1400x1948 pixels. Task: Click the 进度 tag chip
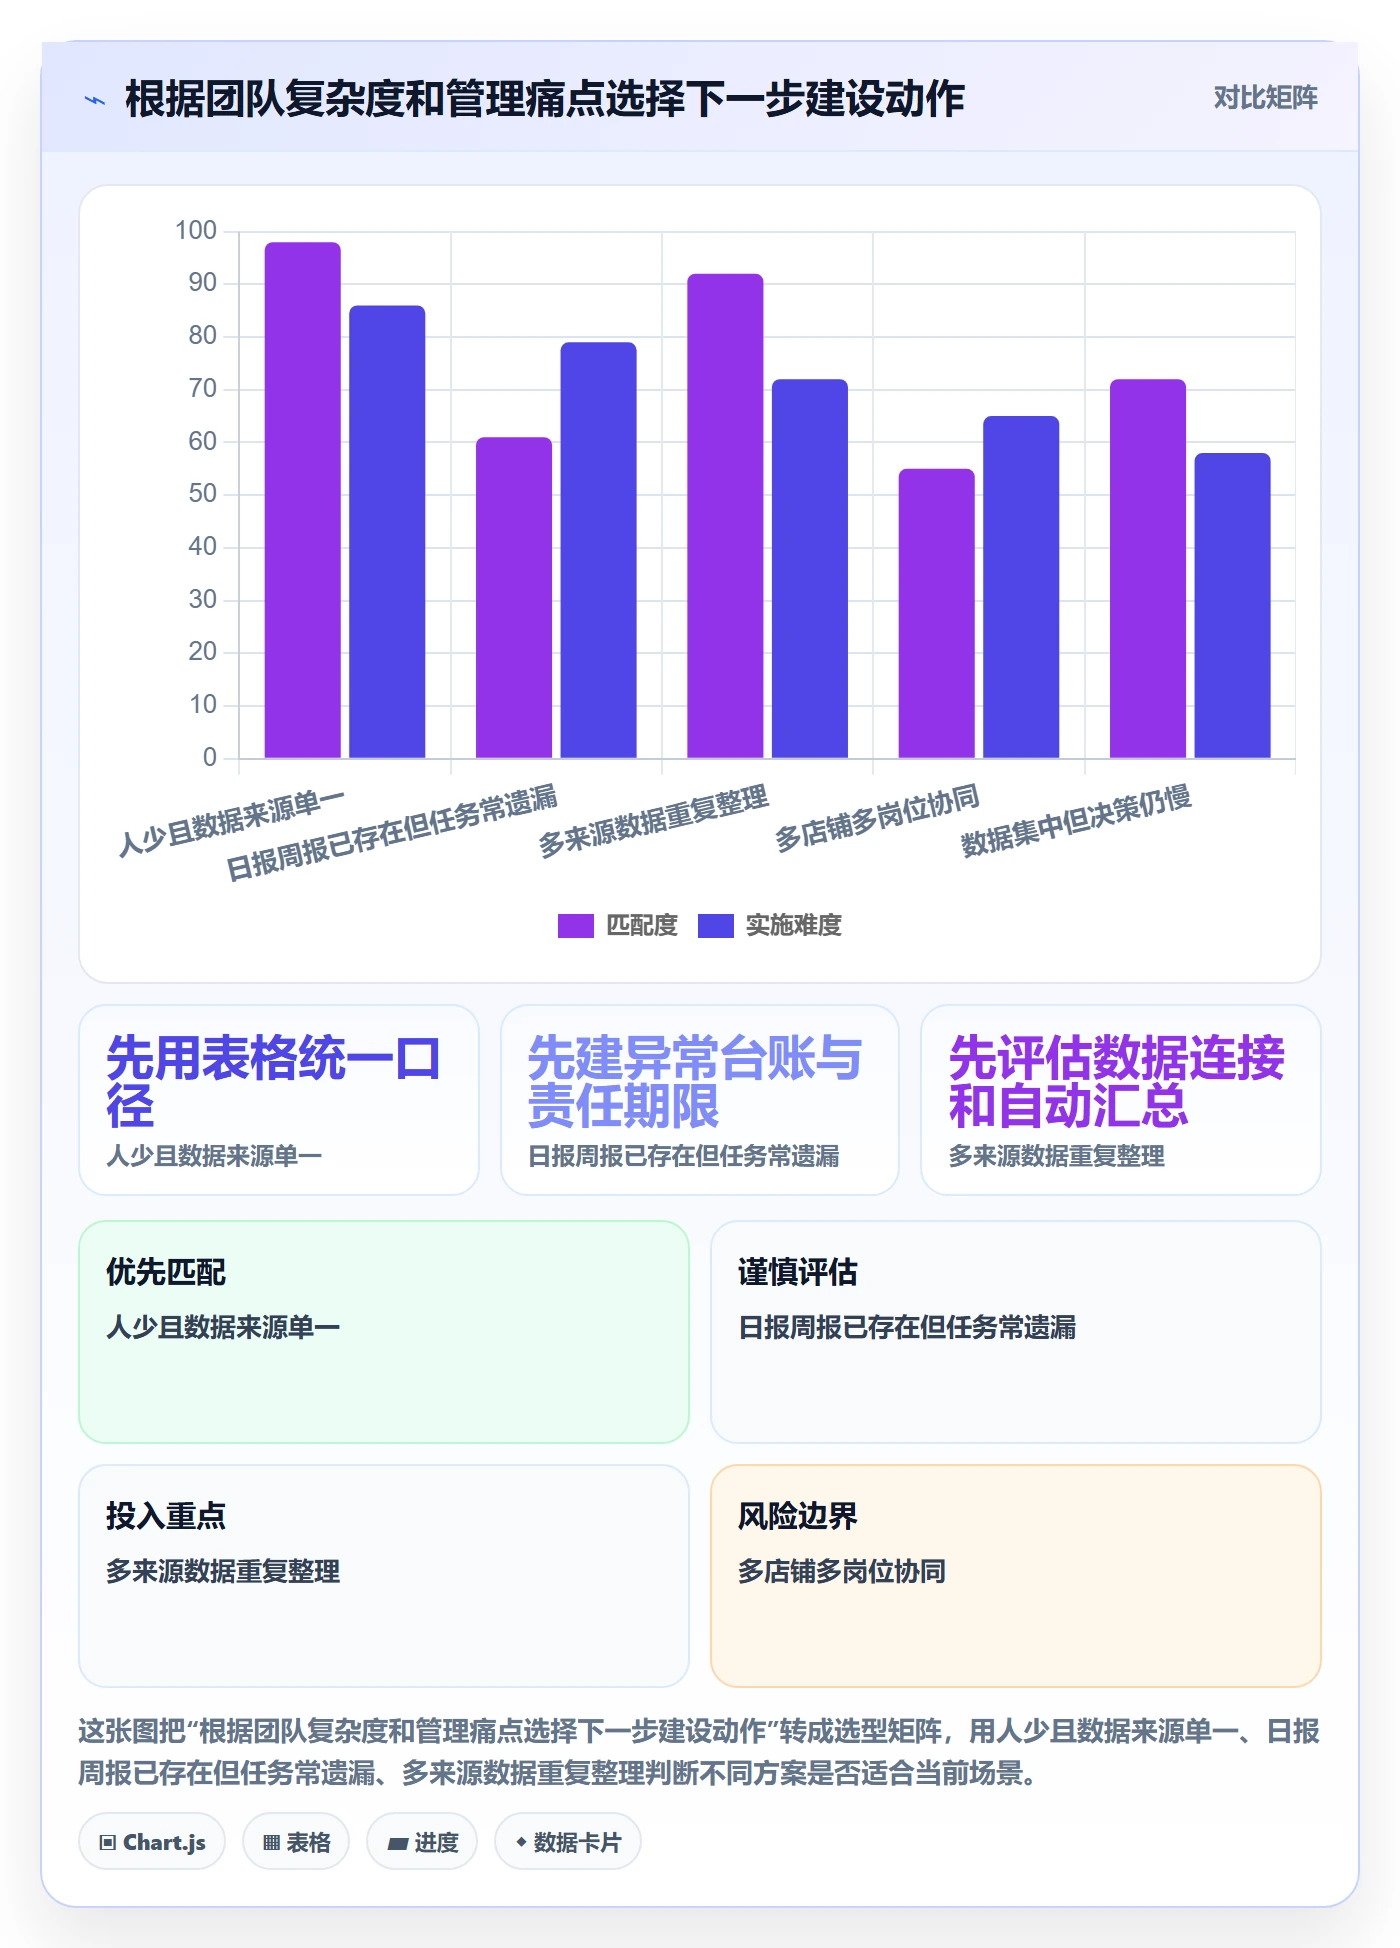(x=422, y=1841)
